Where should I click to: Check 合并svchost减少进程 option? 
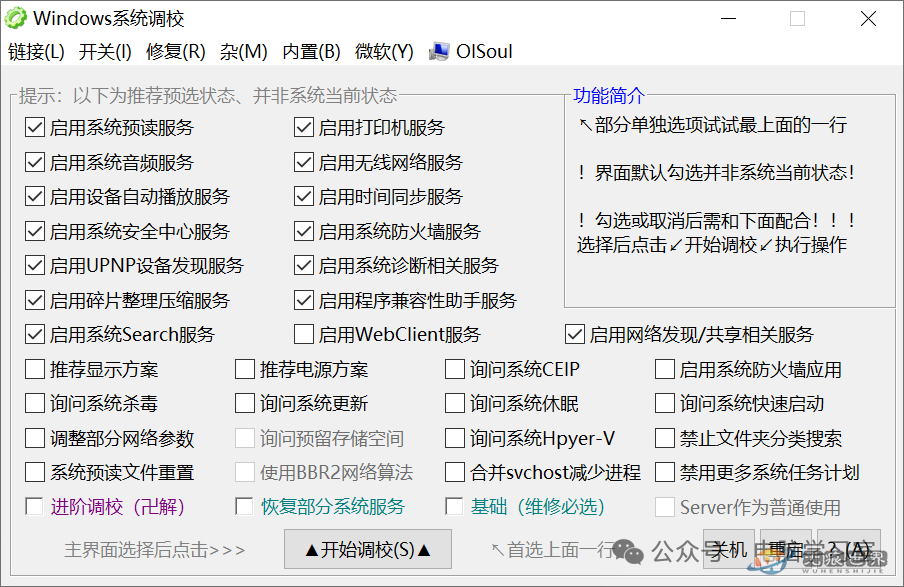455,472
